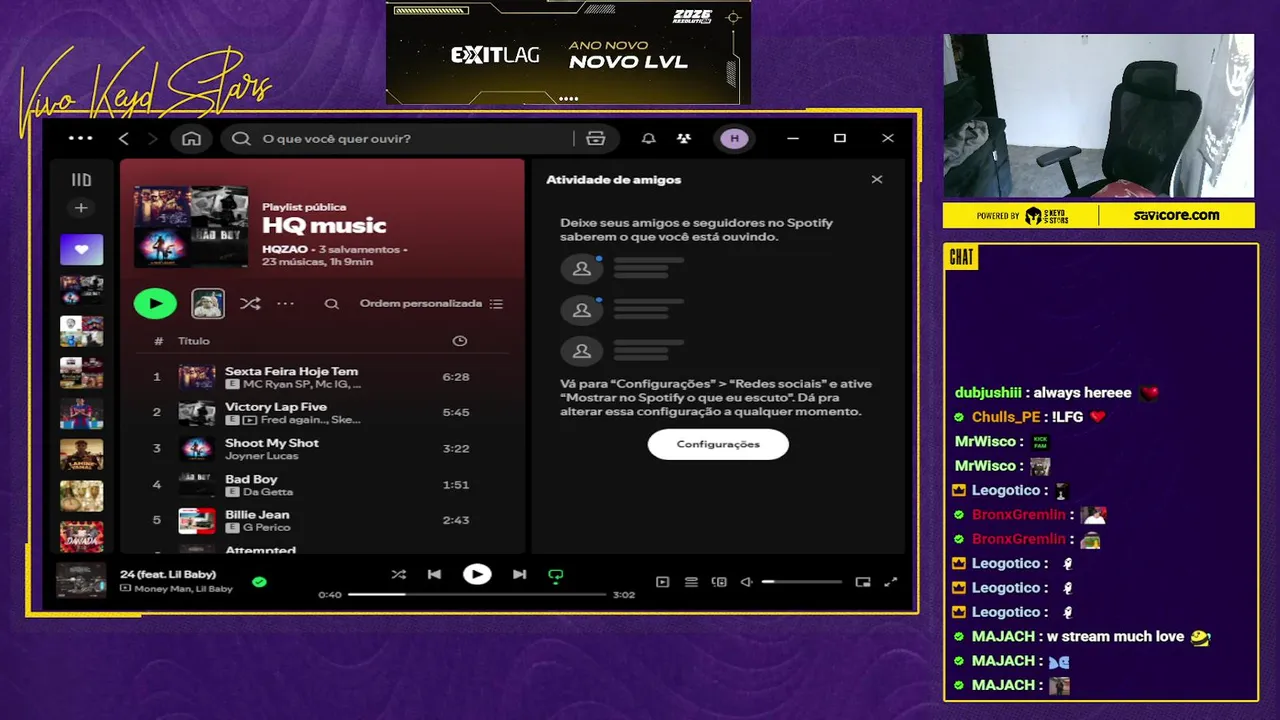Enter full screen with the expand icon
Viewport: 1280px width, 720px height.
point(891,582)
